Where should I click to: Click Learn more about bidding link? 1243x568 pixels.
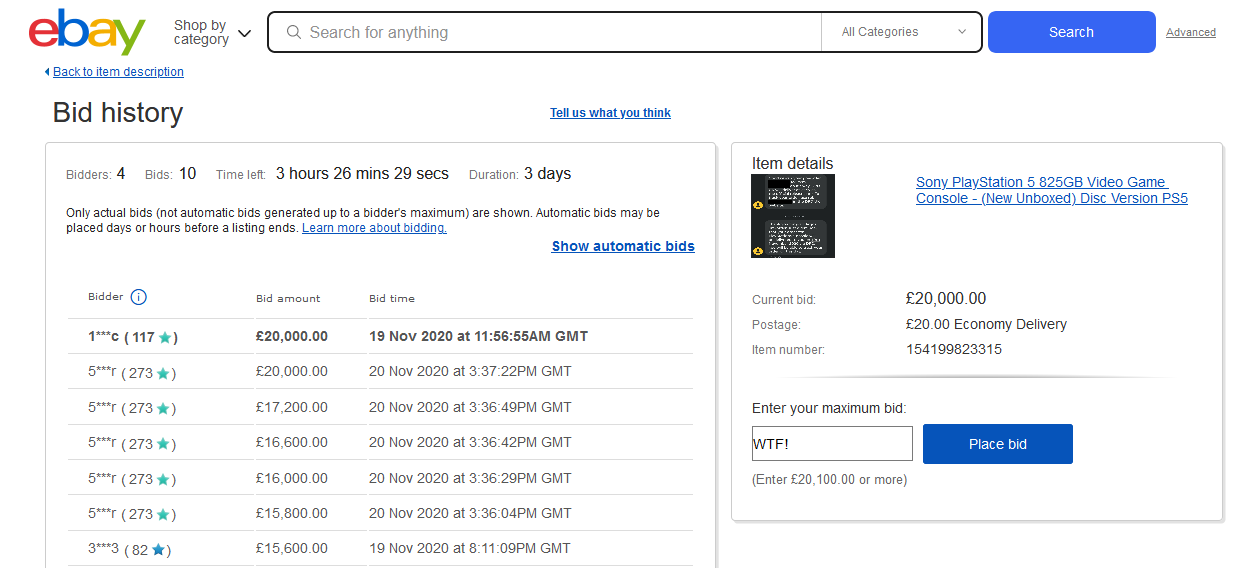tap(374, 228)
